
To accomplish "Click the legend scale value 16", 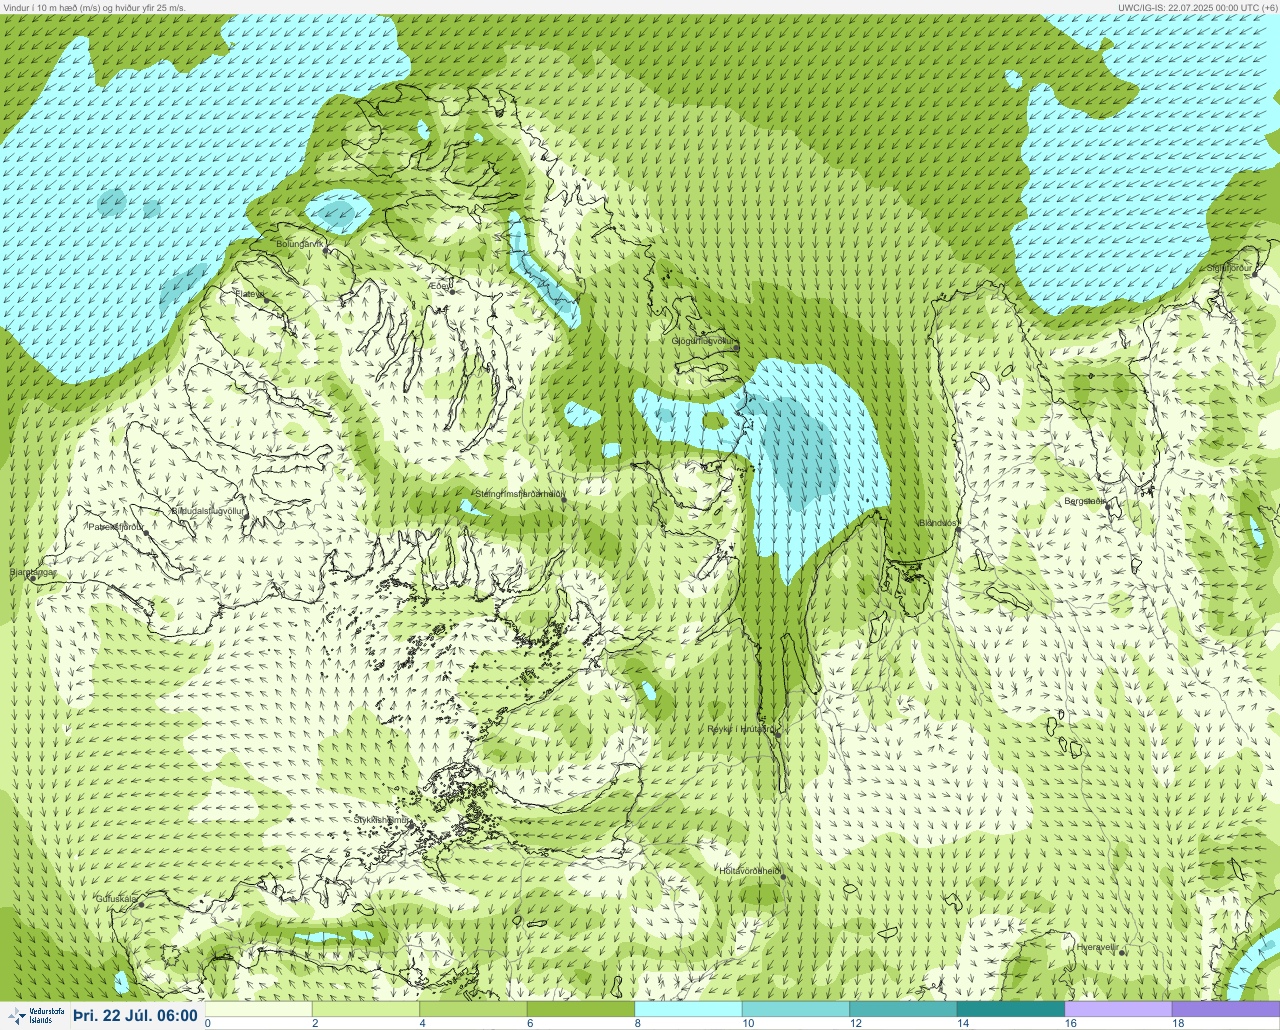I will click(1070, 1023).
